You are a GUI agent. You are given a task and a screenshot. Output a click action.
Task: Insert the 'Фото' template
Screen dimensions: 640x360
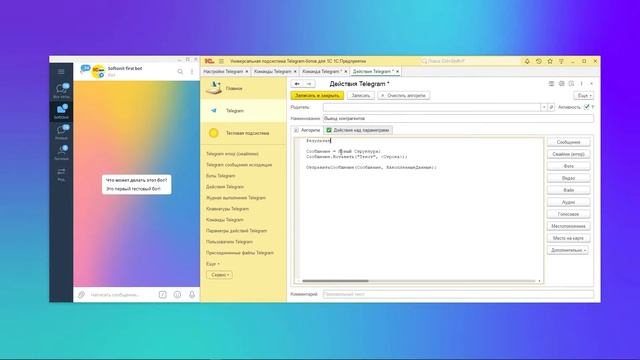[568, 166]
